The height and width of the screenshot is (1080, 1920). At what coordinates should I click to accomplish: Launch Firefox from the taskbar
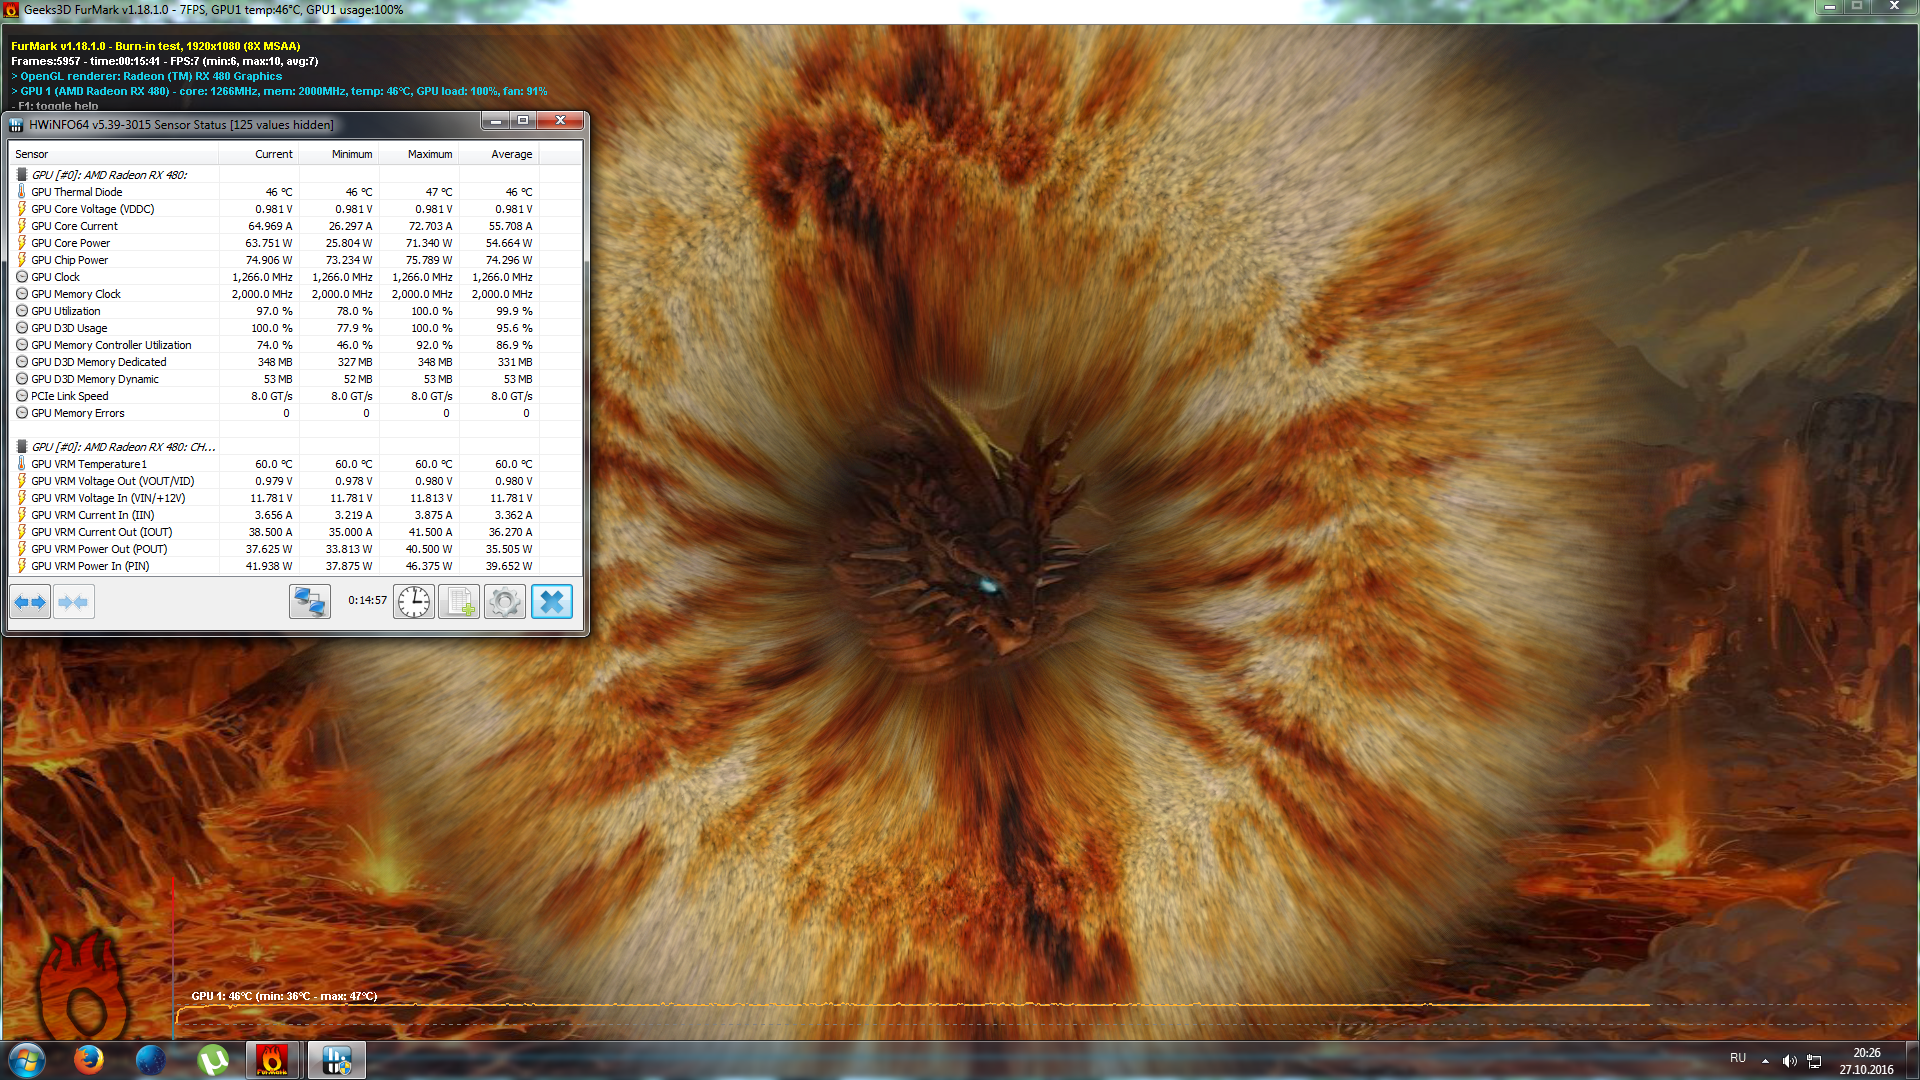pyautogui.click(x=89, y=1060)
